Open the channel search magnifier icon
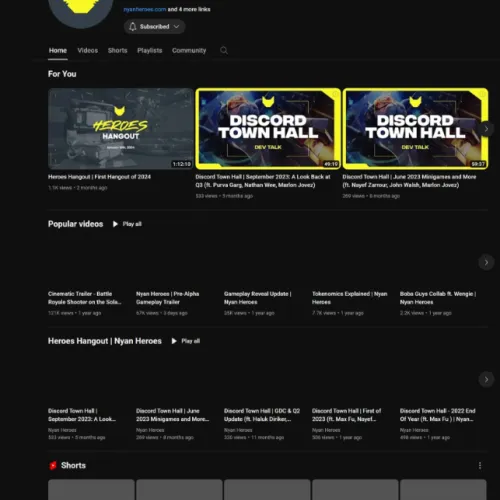 click(x=224, y=50)
